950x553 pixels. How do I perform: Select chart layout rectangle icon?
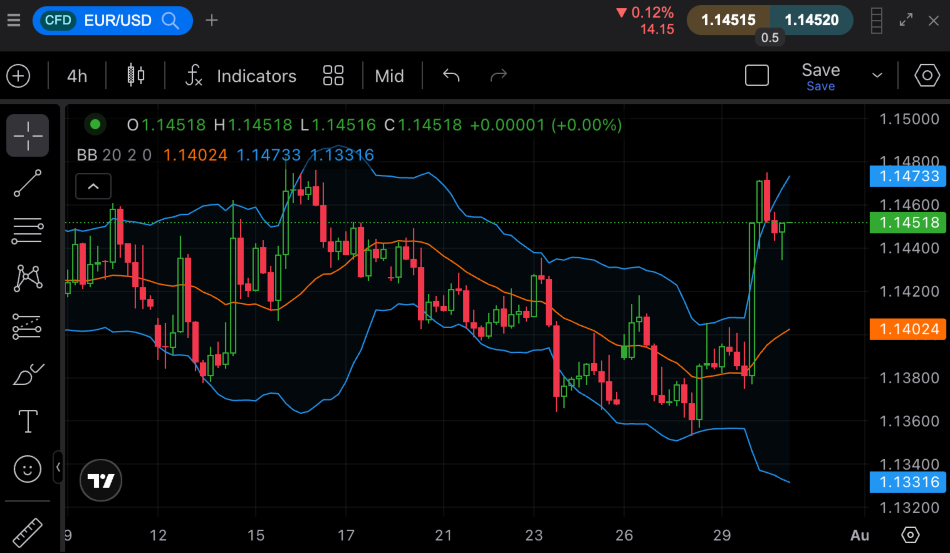757,76
